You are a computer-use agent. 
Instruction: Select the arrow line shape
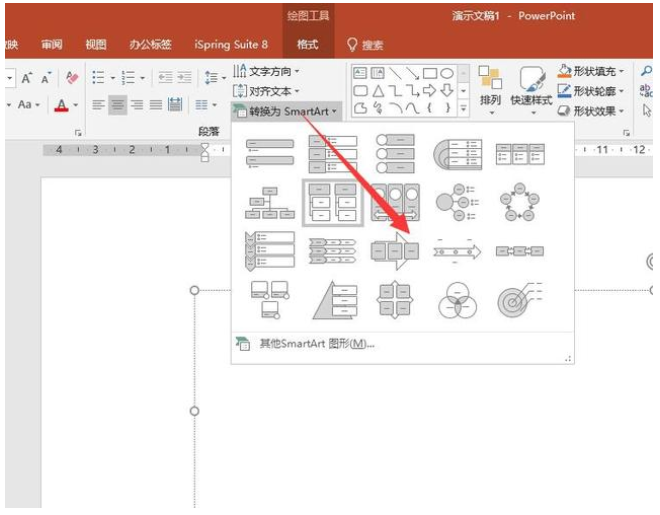click(412, 73)
